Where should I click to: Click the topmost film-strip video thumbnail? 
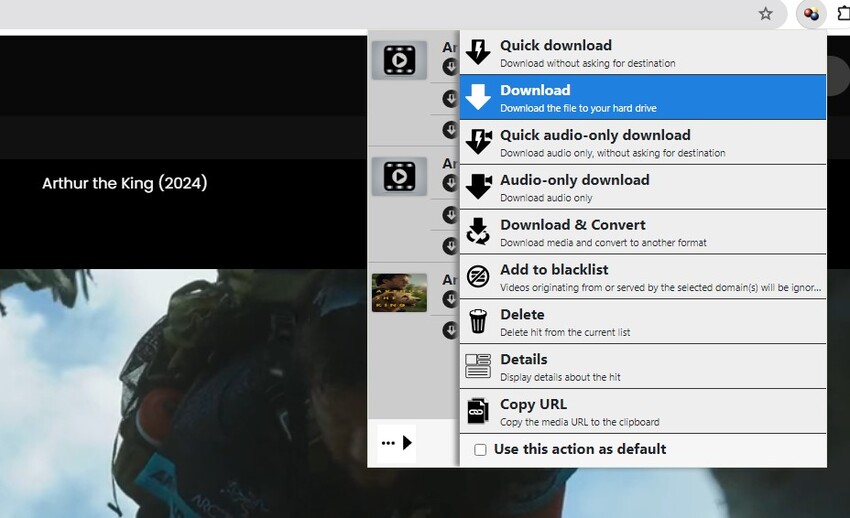[400, 60]
